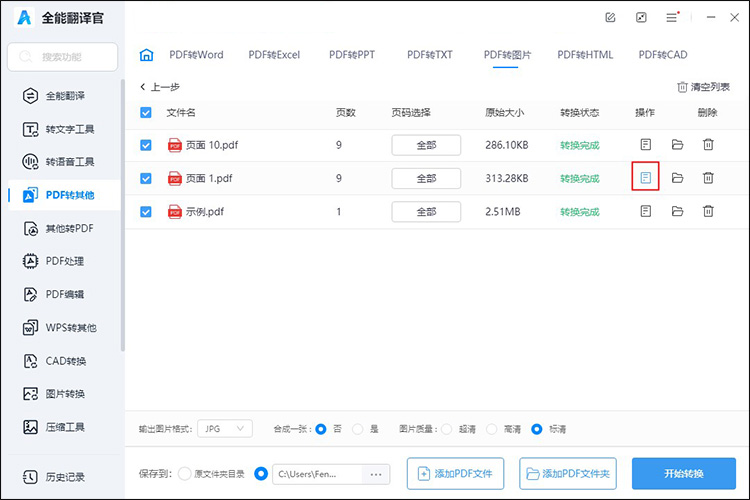Switch to the PDF转图片 tab

[x=507, y=55]
